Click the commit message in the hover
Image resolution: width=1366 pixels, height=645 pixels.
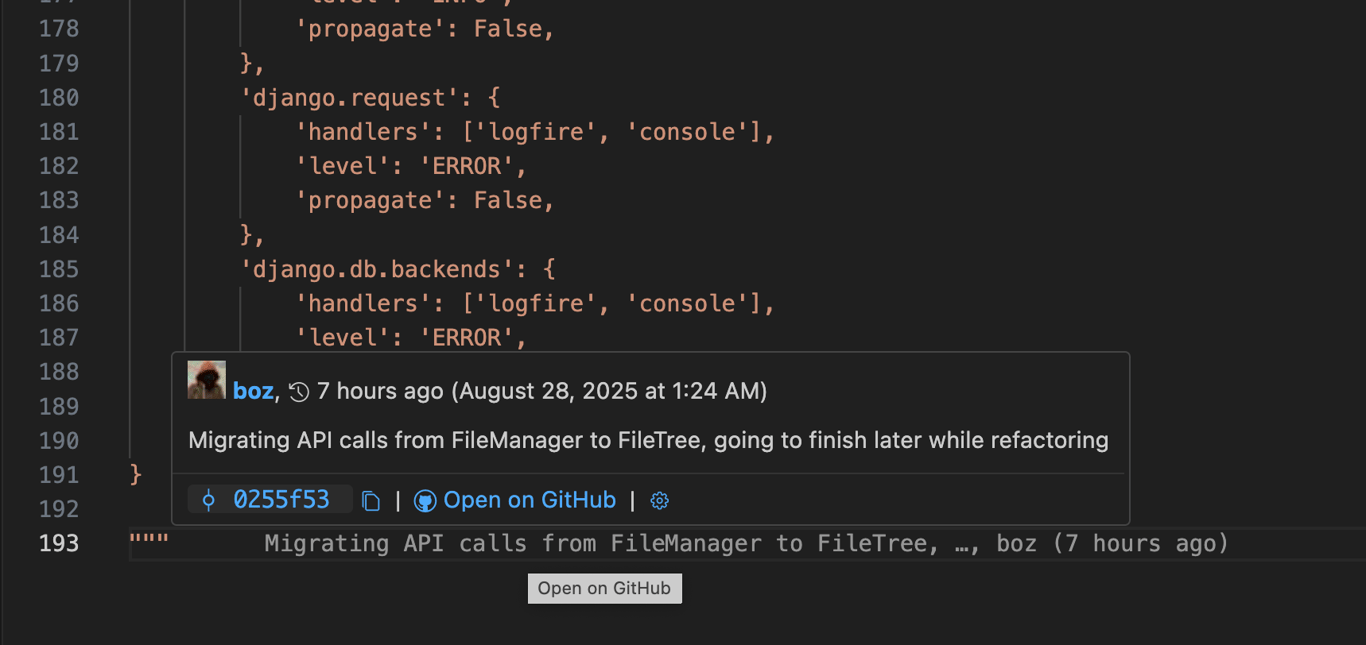[x=648, y=440]
